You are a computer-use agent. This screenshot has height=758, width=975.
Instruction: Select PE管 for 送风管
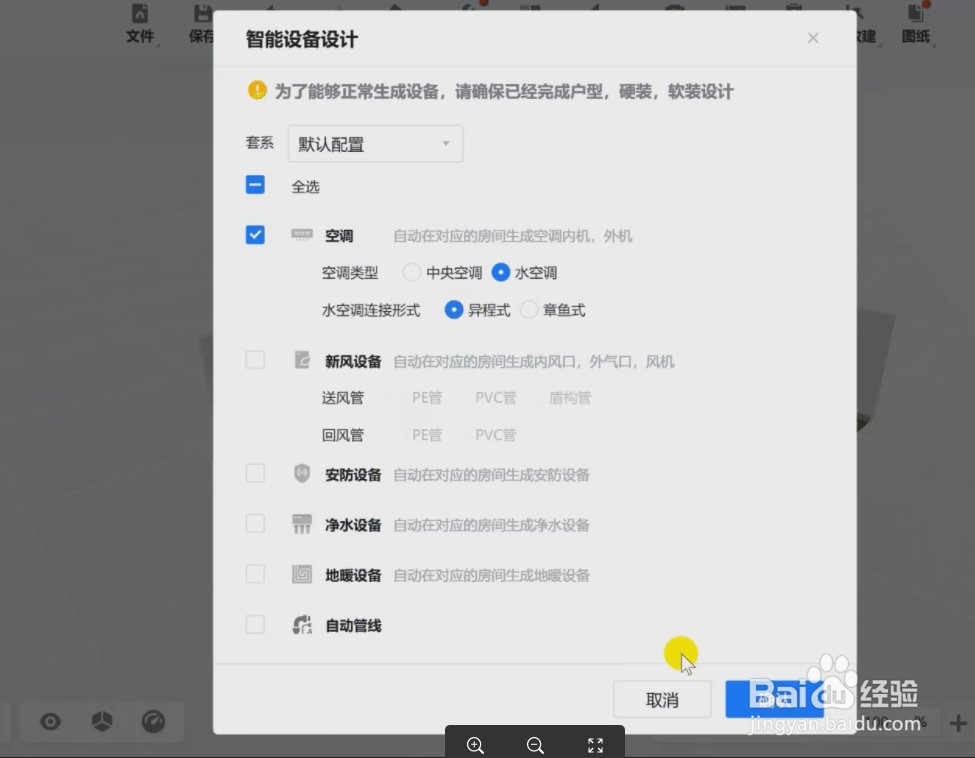pyautogui.click(x=427, y=398)
